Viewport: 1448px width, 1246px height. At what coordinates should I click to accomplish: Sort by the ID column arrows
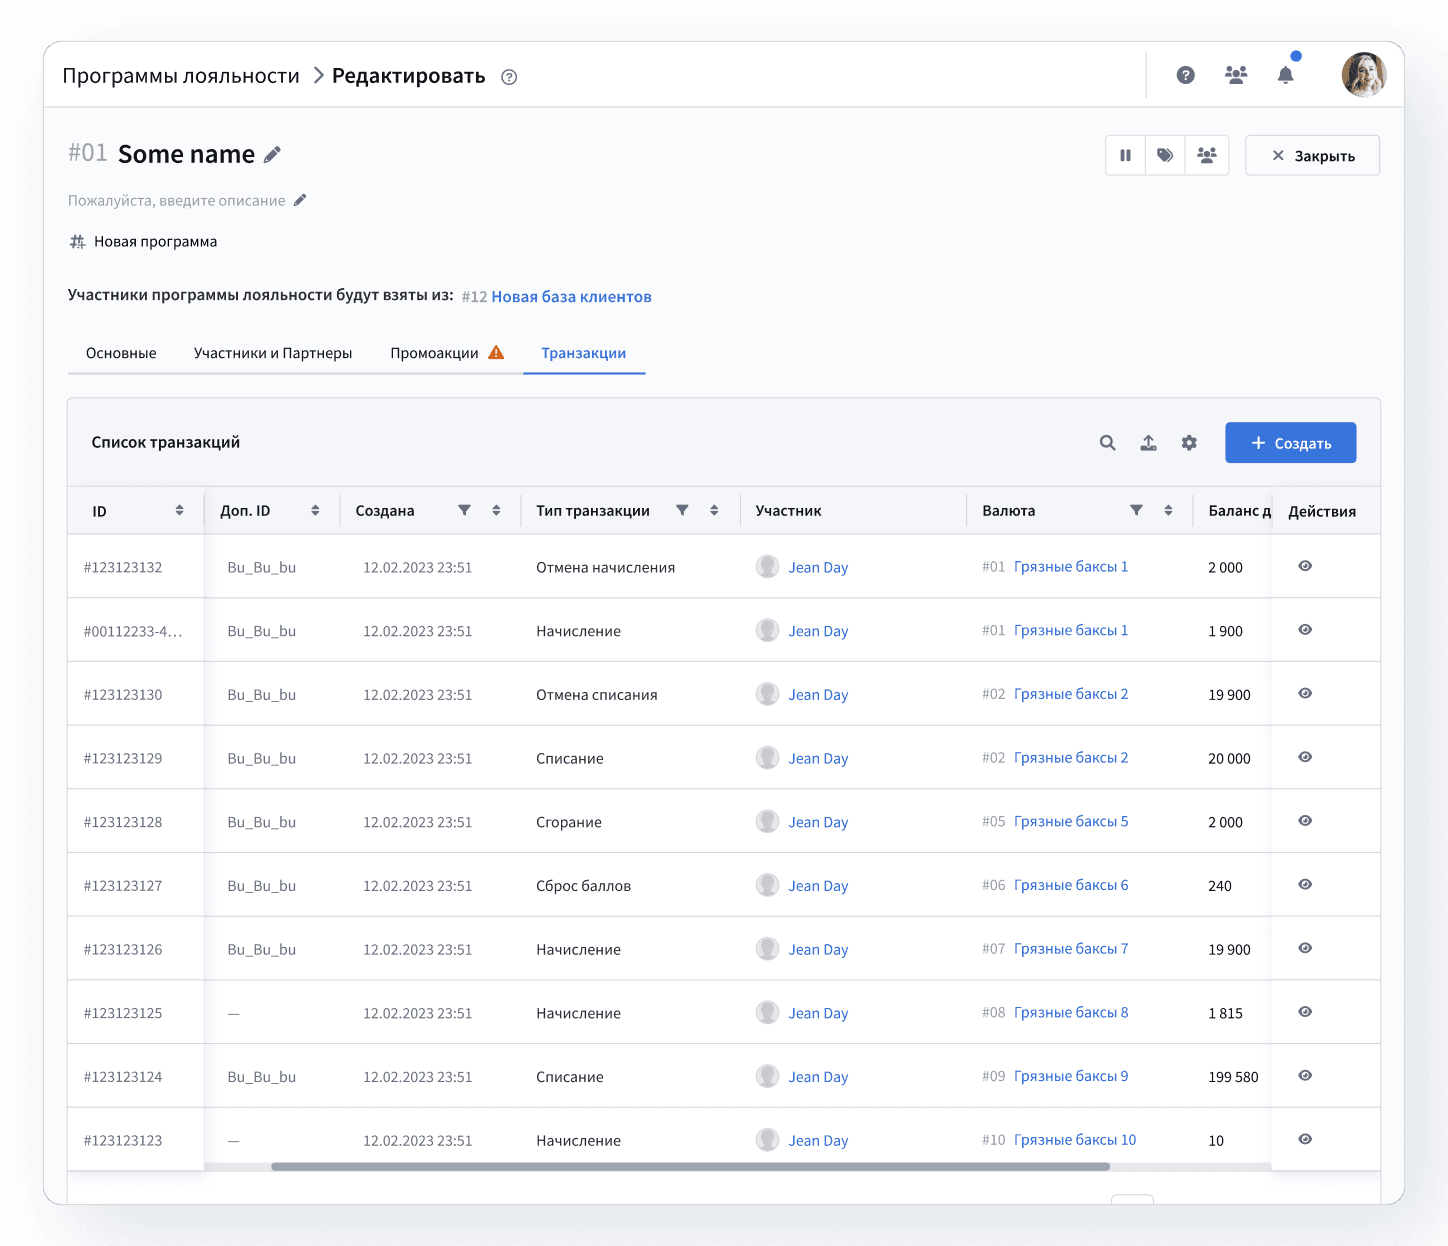pyautogui.click(x=181, y=510)
